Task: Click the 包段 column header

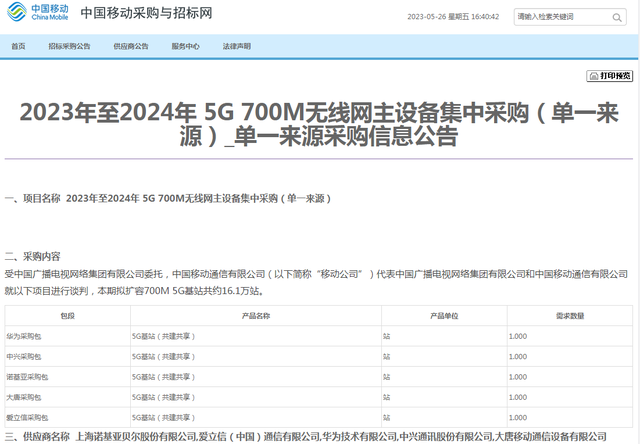Action: 68,316
